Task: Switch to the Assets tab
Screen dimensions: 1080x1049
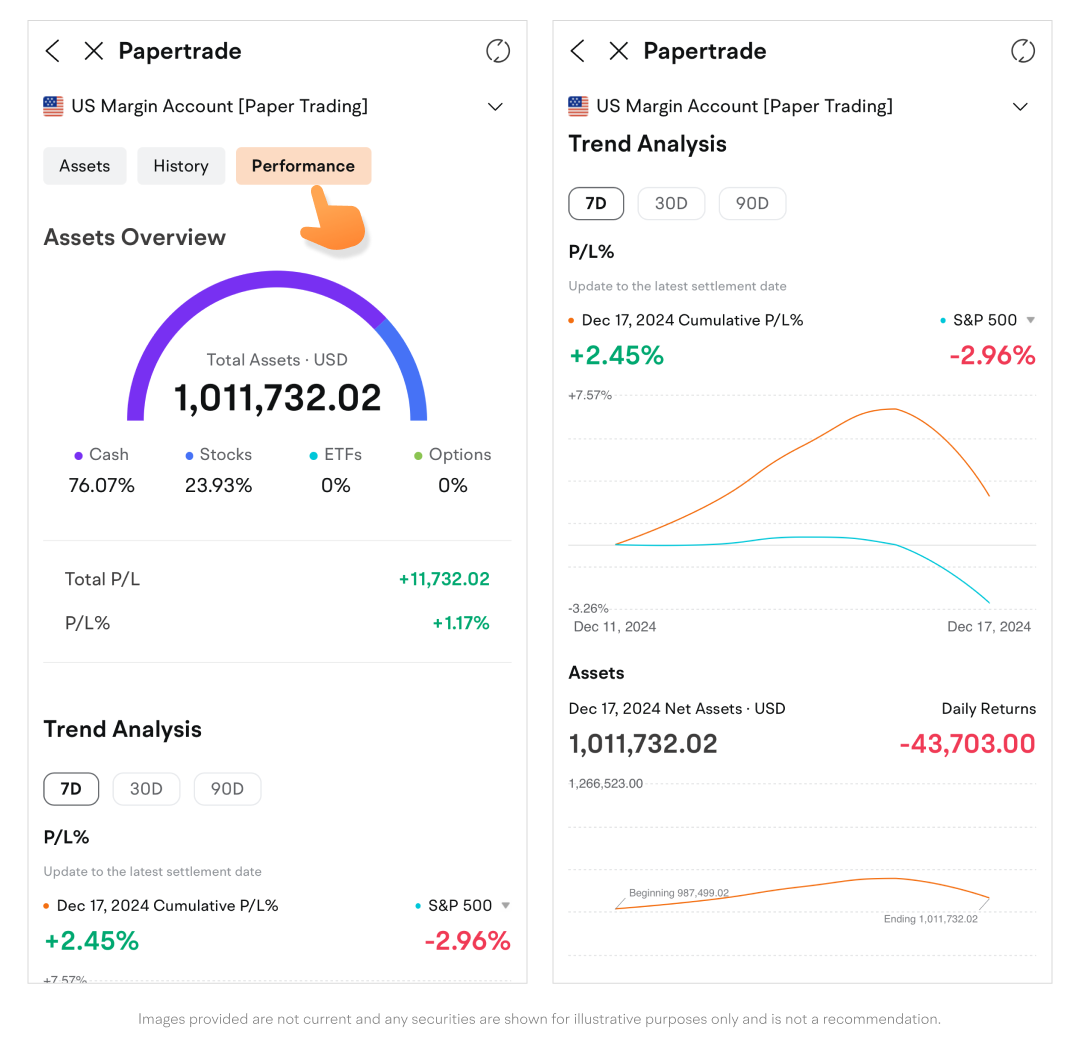Action: tap(85, 166)
